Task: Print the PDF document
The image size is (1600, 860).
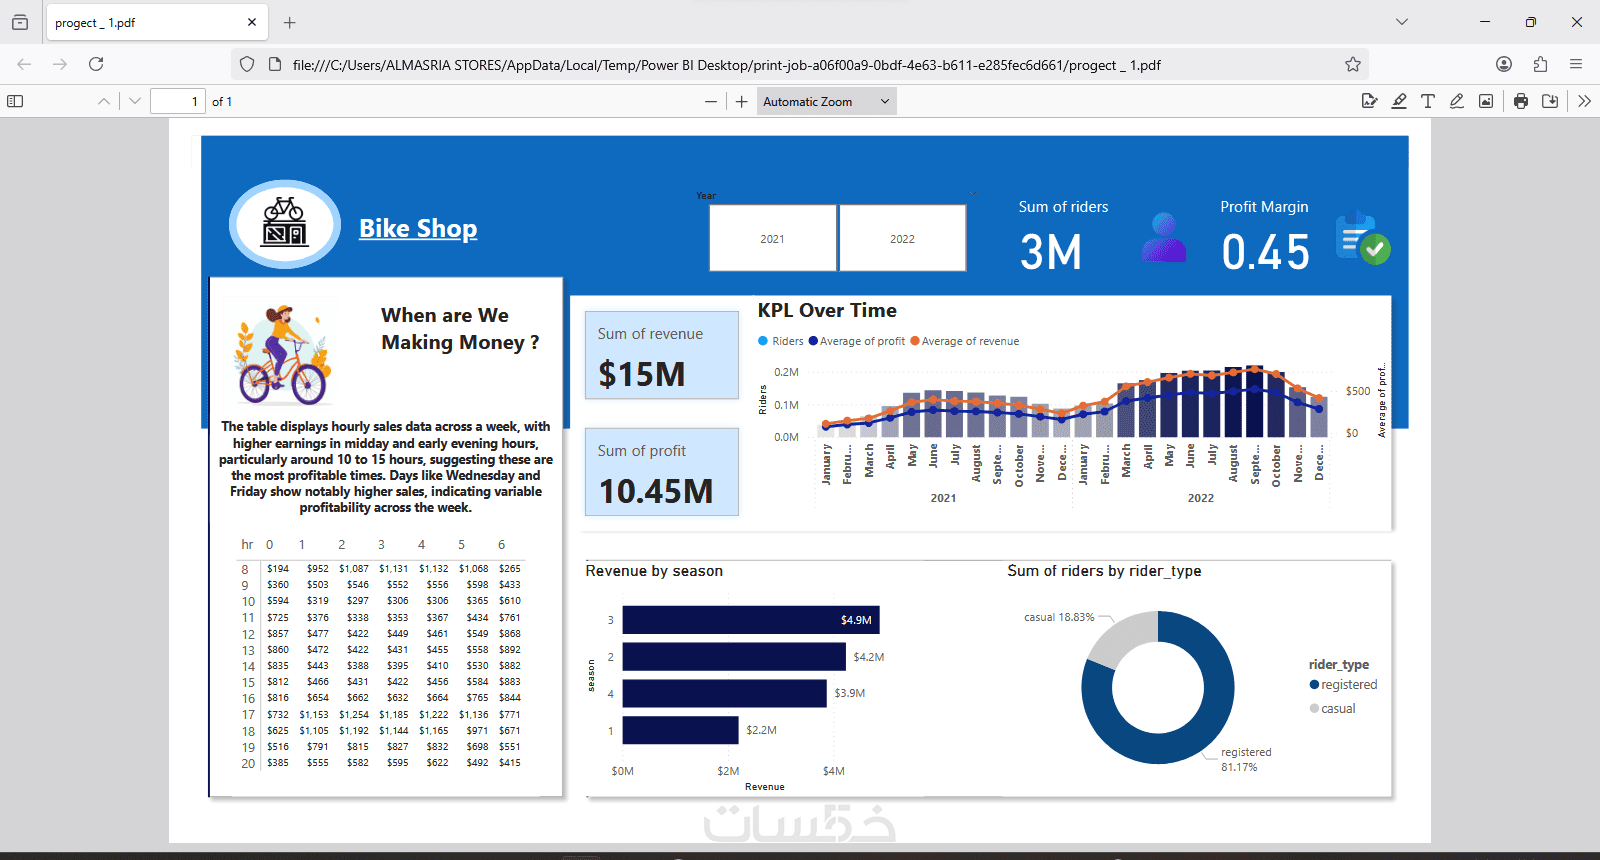Action: (x=1521, y=101)
